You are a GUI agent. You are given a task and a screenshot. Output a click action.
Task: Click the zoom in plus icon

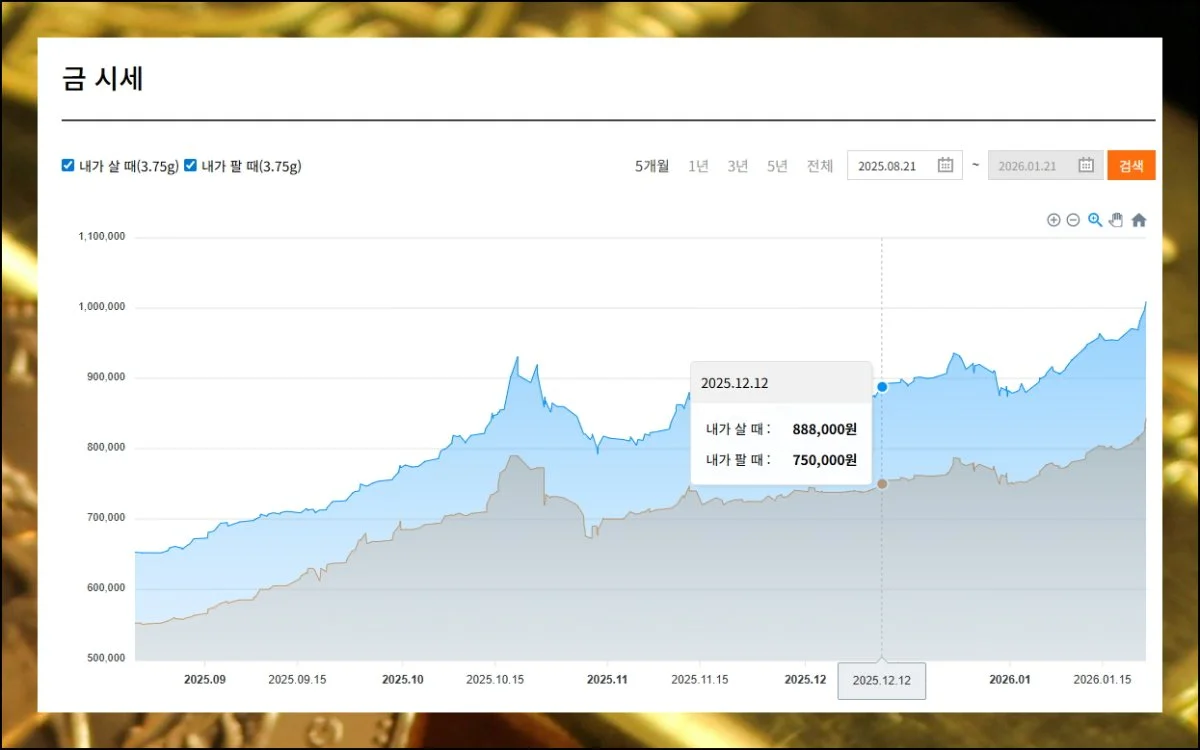1053,220
